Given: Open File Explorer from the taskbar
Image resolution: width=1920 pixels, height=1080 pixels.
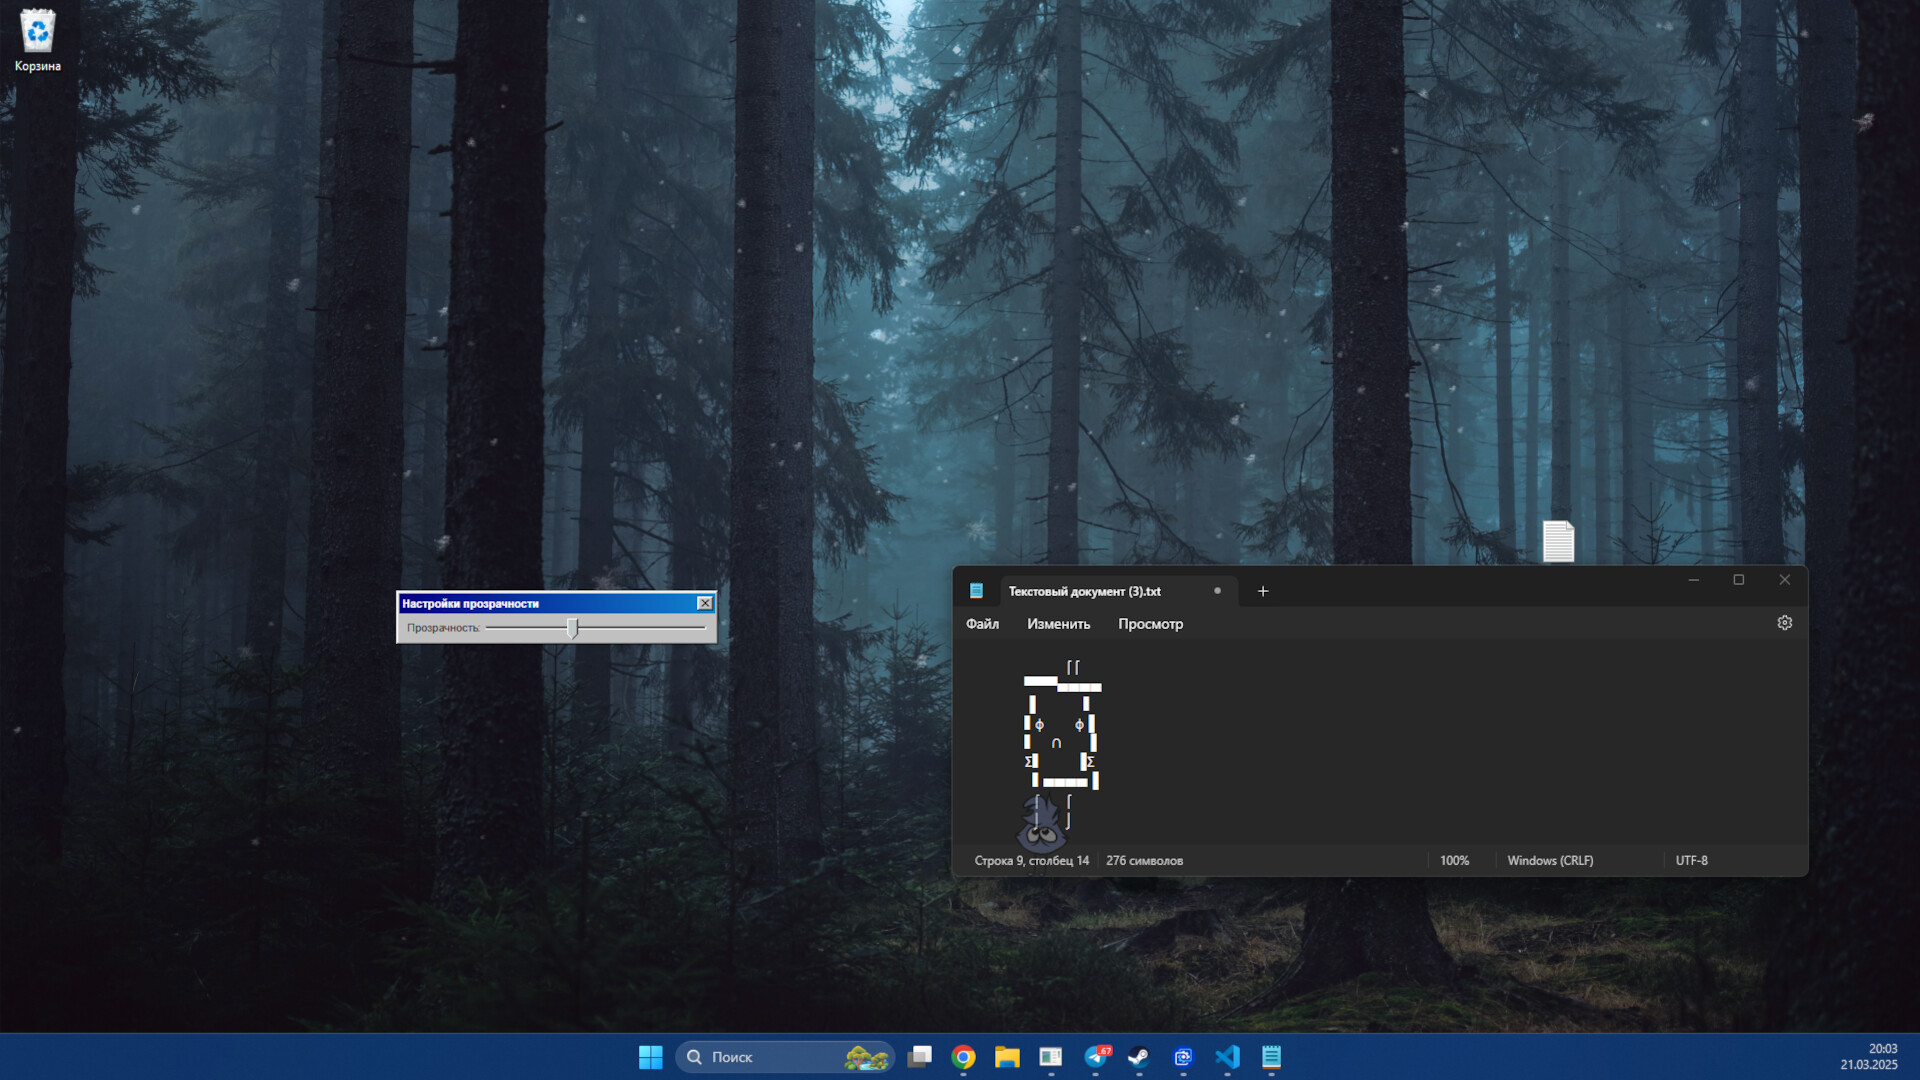Looking at the screenshot, I should pos(1006,1057).
